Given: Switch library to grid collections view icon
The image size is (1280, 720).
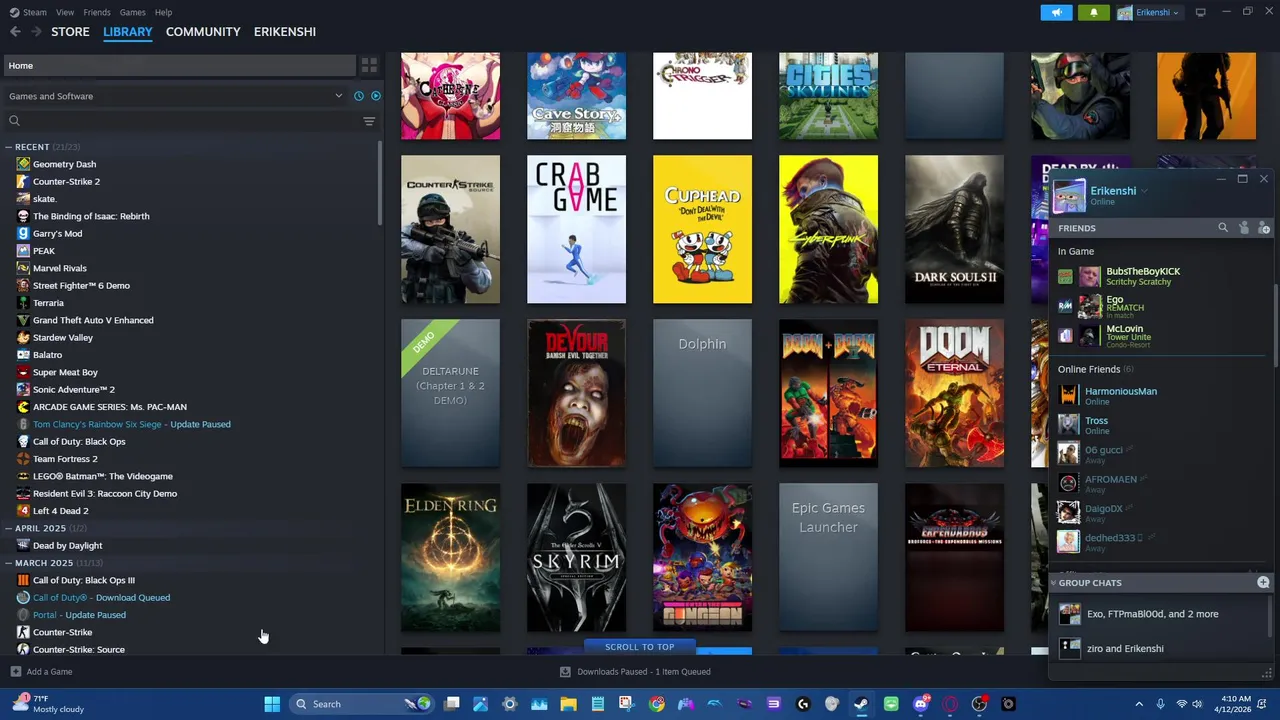Looking at the screenshot, I should click(x=369, y=65).
